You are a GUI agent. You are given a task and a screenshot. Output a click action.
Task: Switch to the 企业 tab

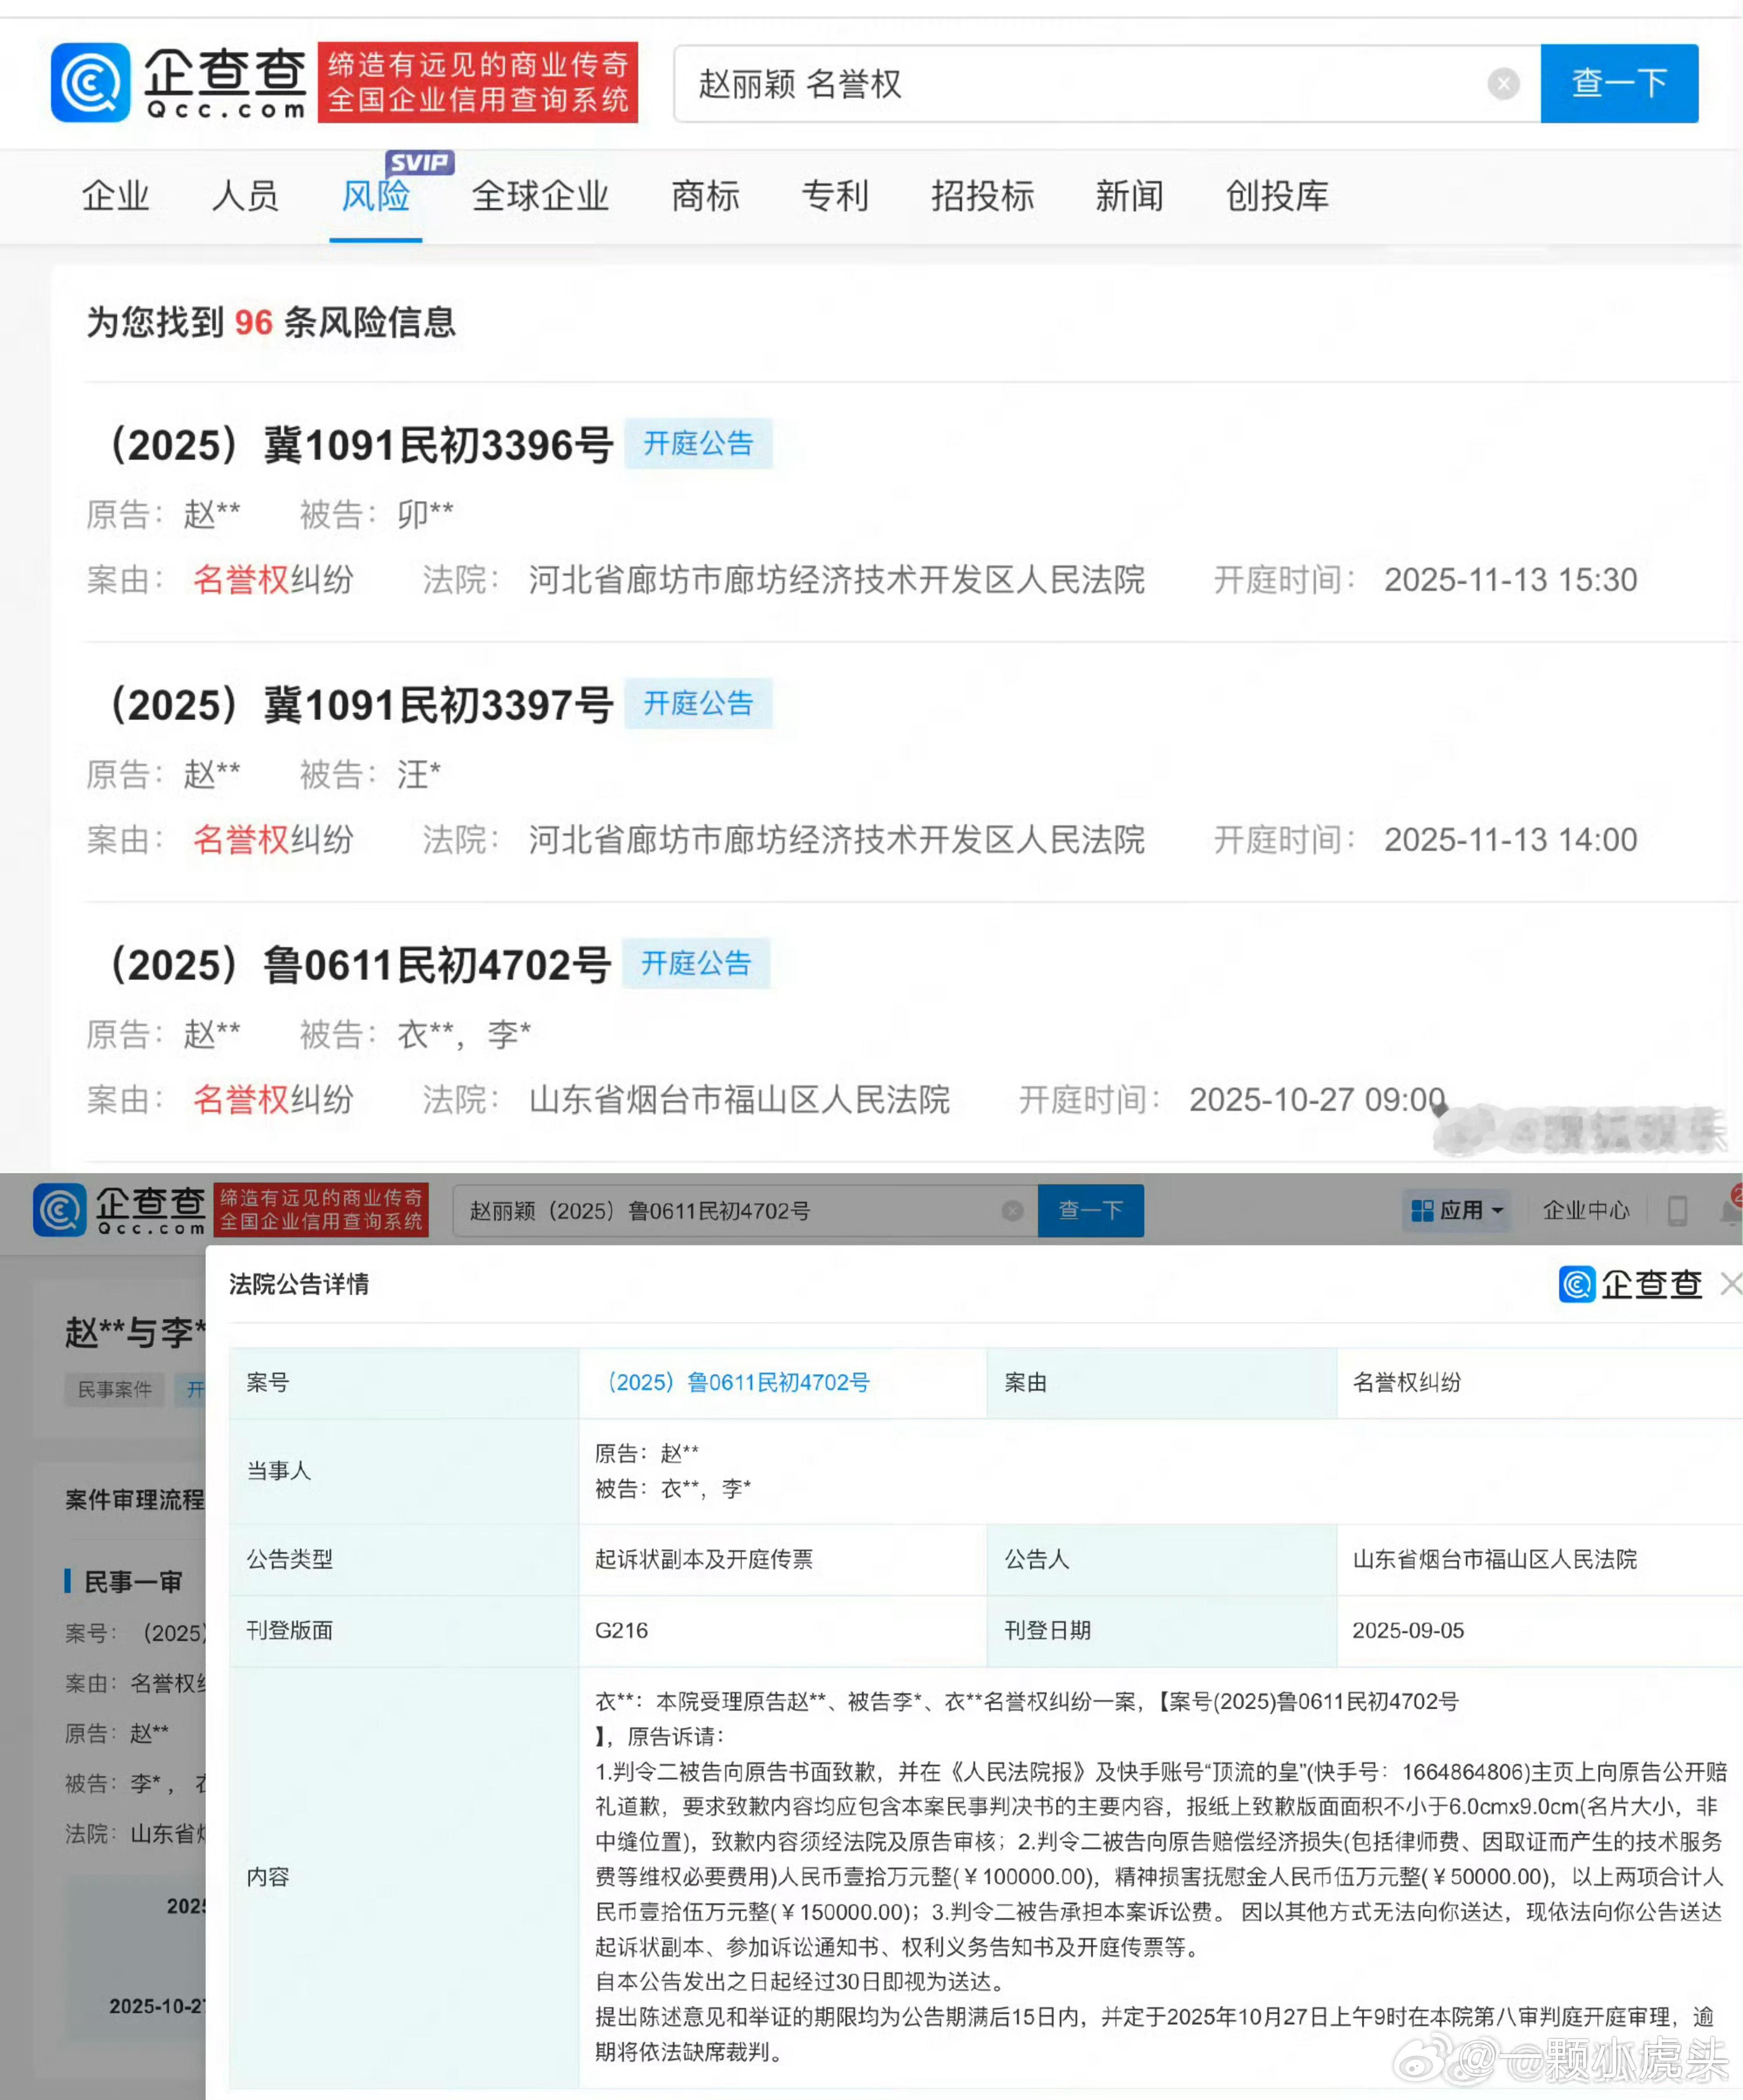[x=115, y=196]
